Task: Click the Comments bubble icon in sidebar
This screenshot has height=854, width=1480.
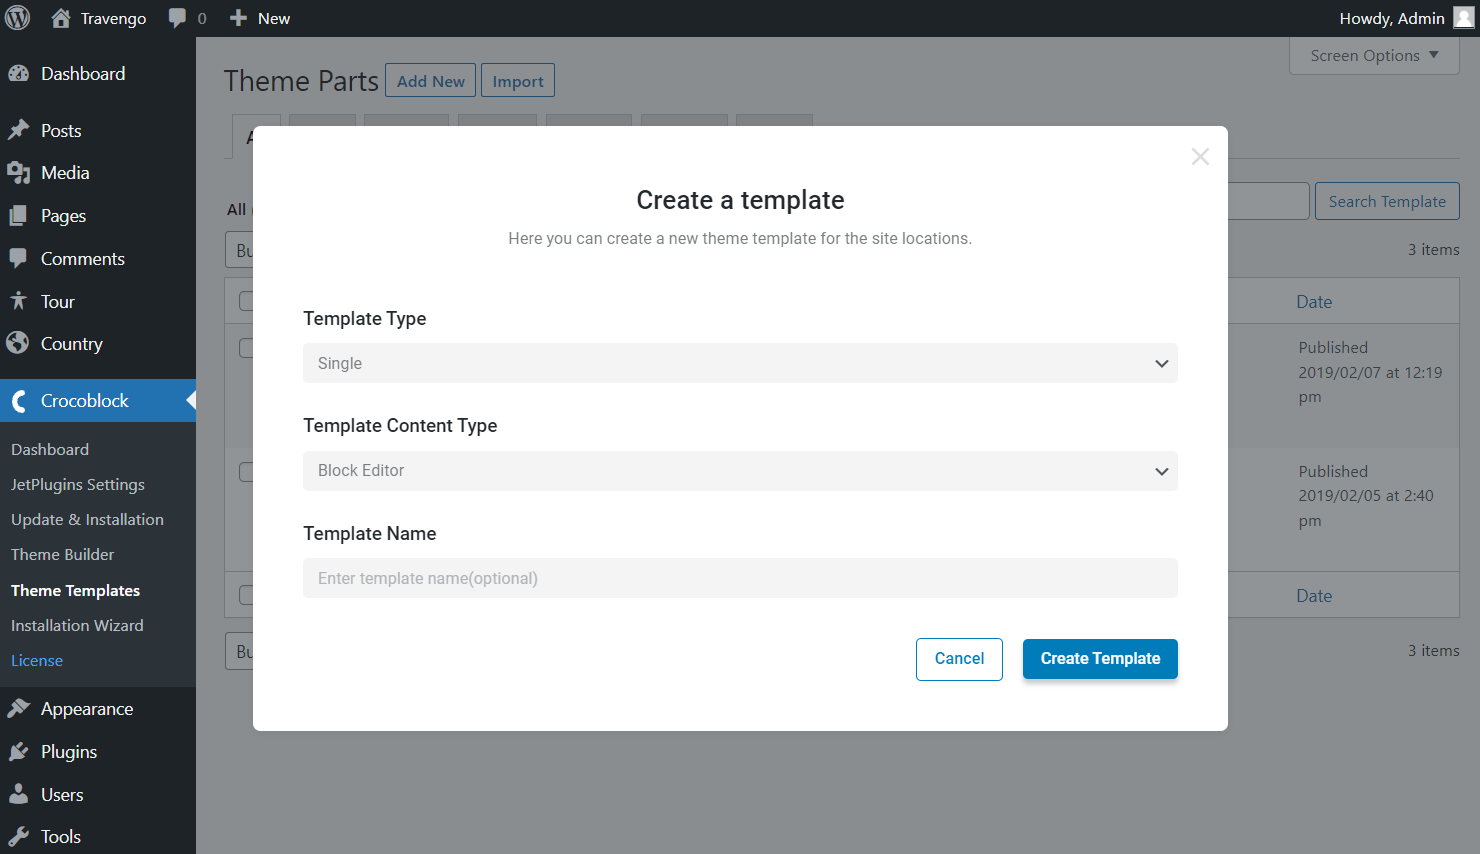Action: [x=18, y=259]
